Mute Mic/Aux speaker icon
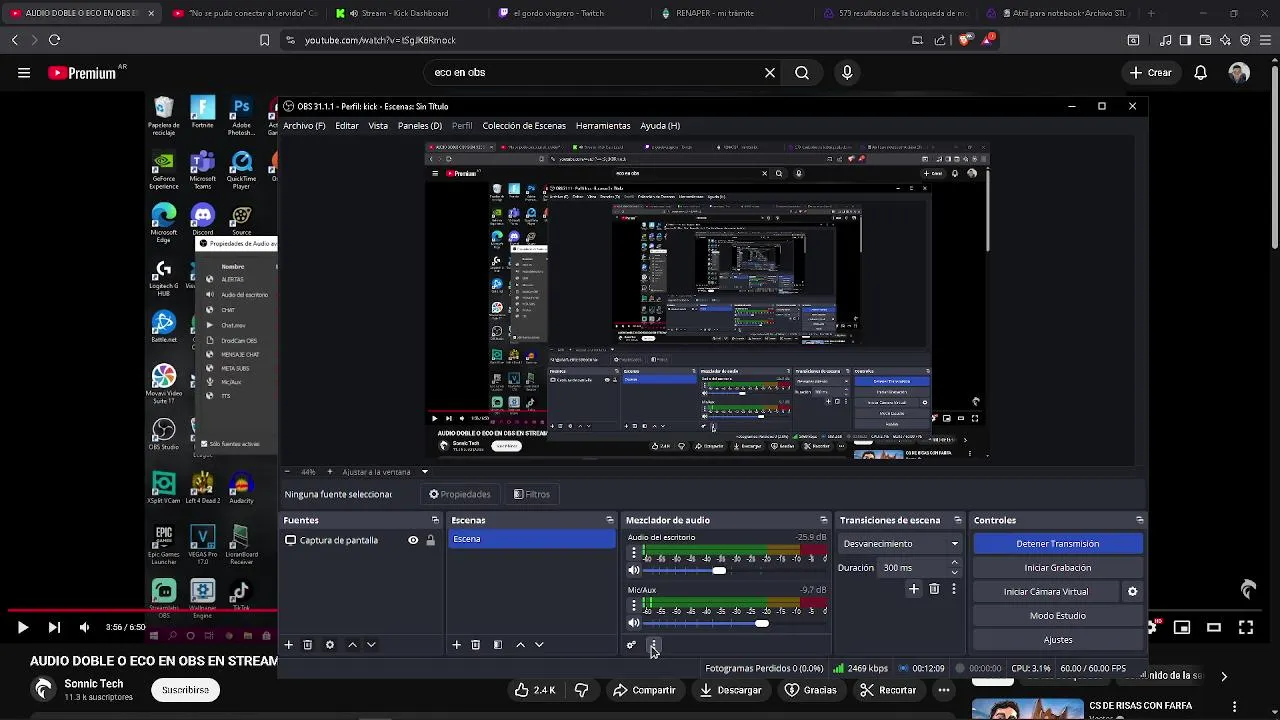The width and height of the screenshot is (1280, 720). tap(634, 623)
